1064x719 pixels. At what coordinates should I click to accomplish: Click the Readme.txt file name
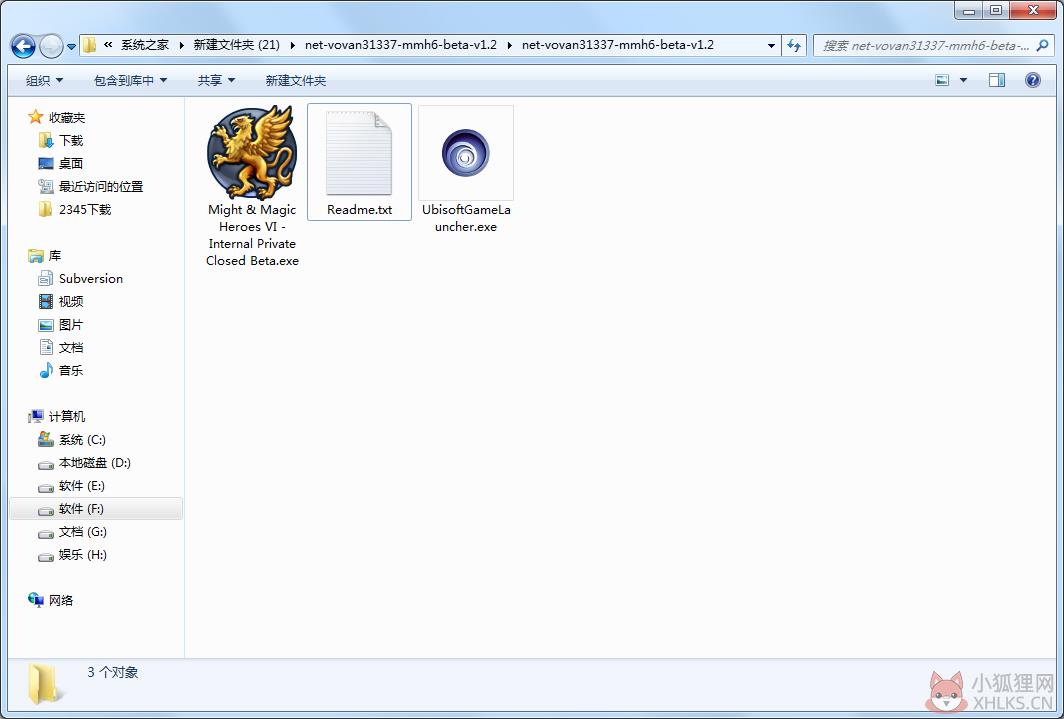tap(359, 210)
